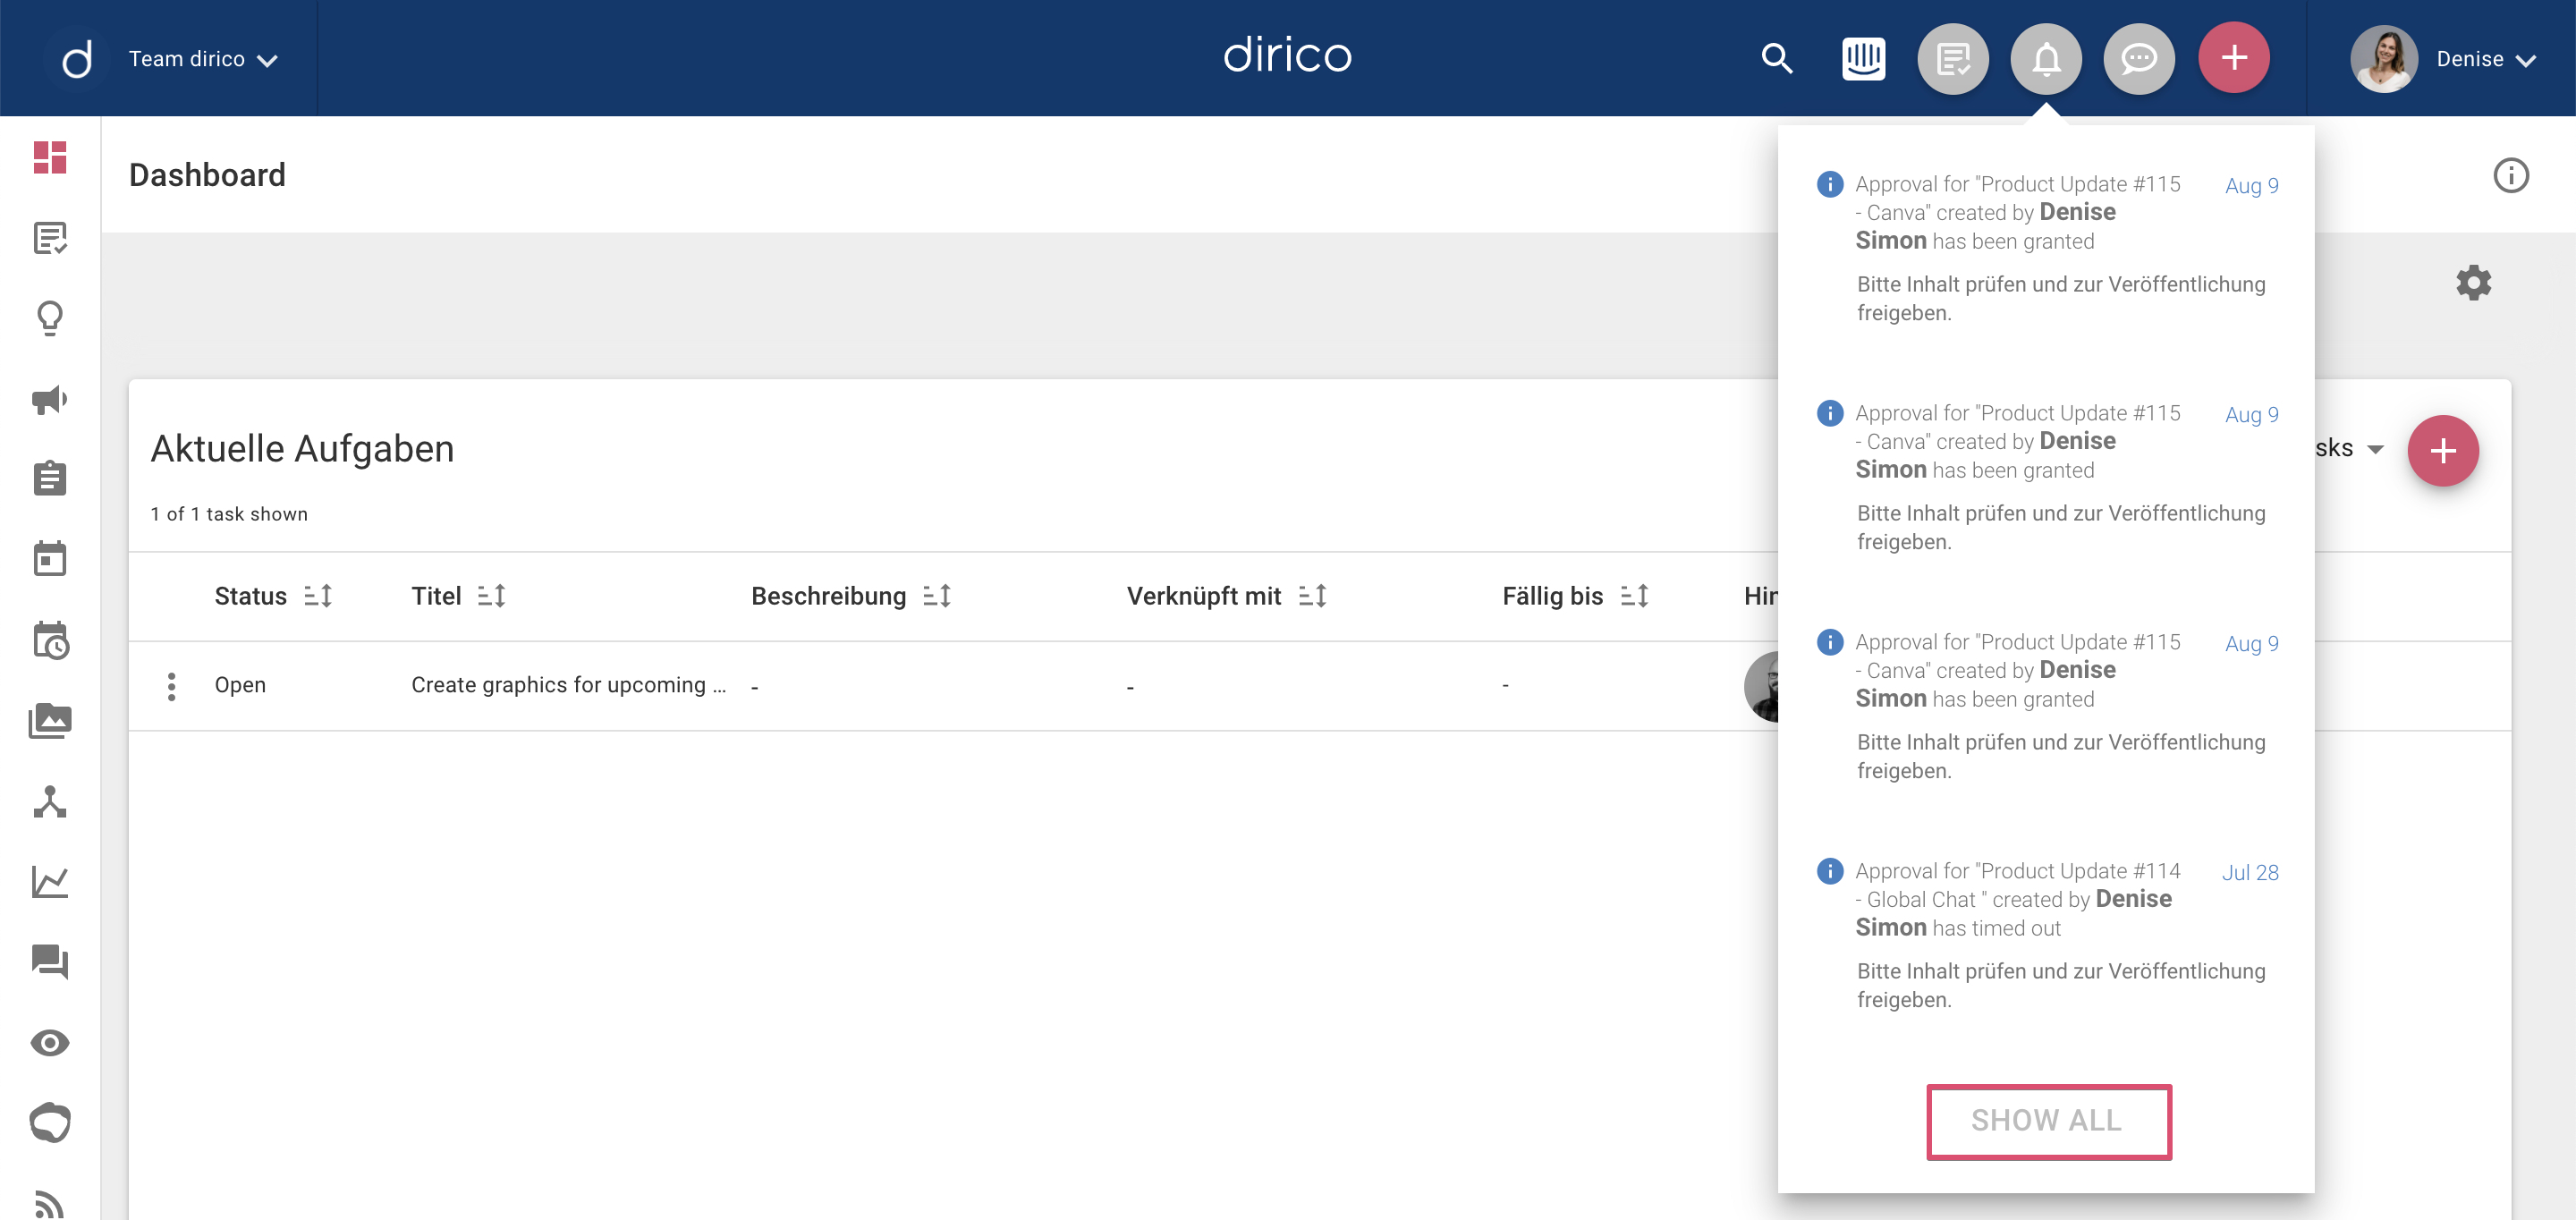2576x1220 pixels.
Task: Expand the Team dirico dropdown
Action: click(203, 59)
